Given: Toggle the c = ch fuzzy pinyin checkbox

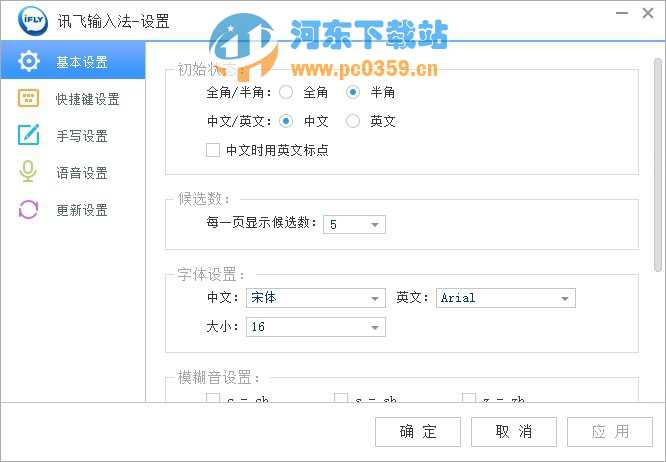Looking at the screenshot, I should coord(213,397).
